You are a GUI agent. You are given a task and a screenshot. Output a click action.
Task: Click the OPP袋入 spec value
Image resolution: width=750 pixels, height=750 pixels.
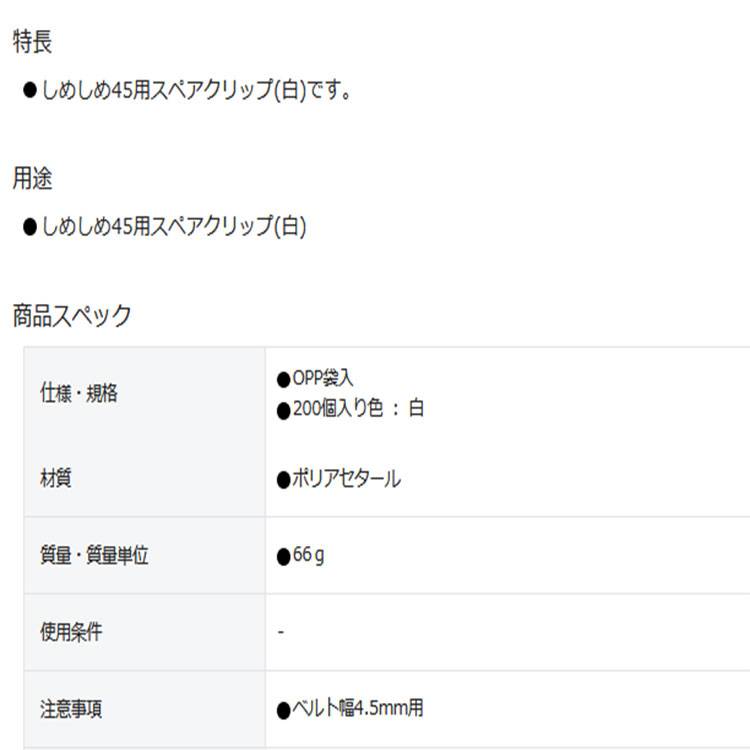coord(322,378)
